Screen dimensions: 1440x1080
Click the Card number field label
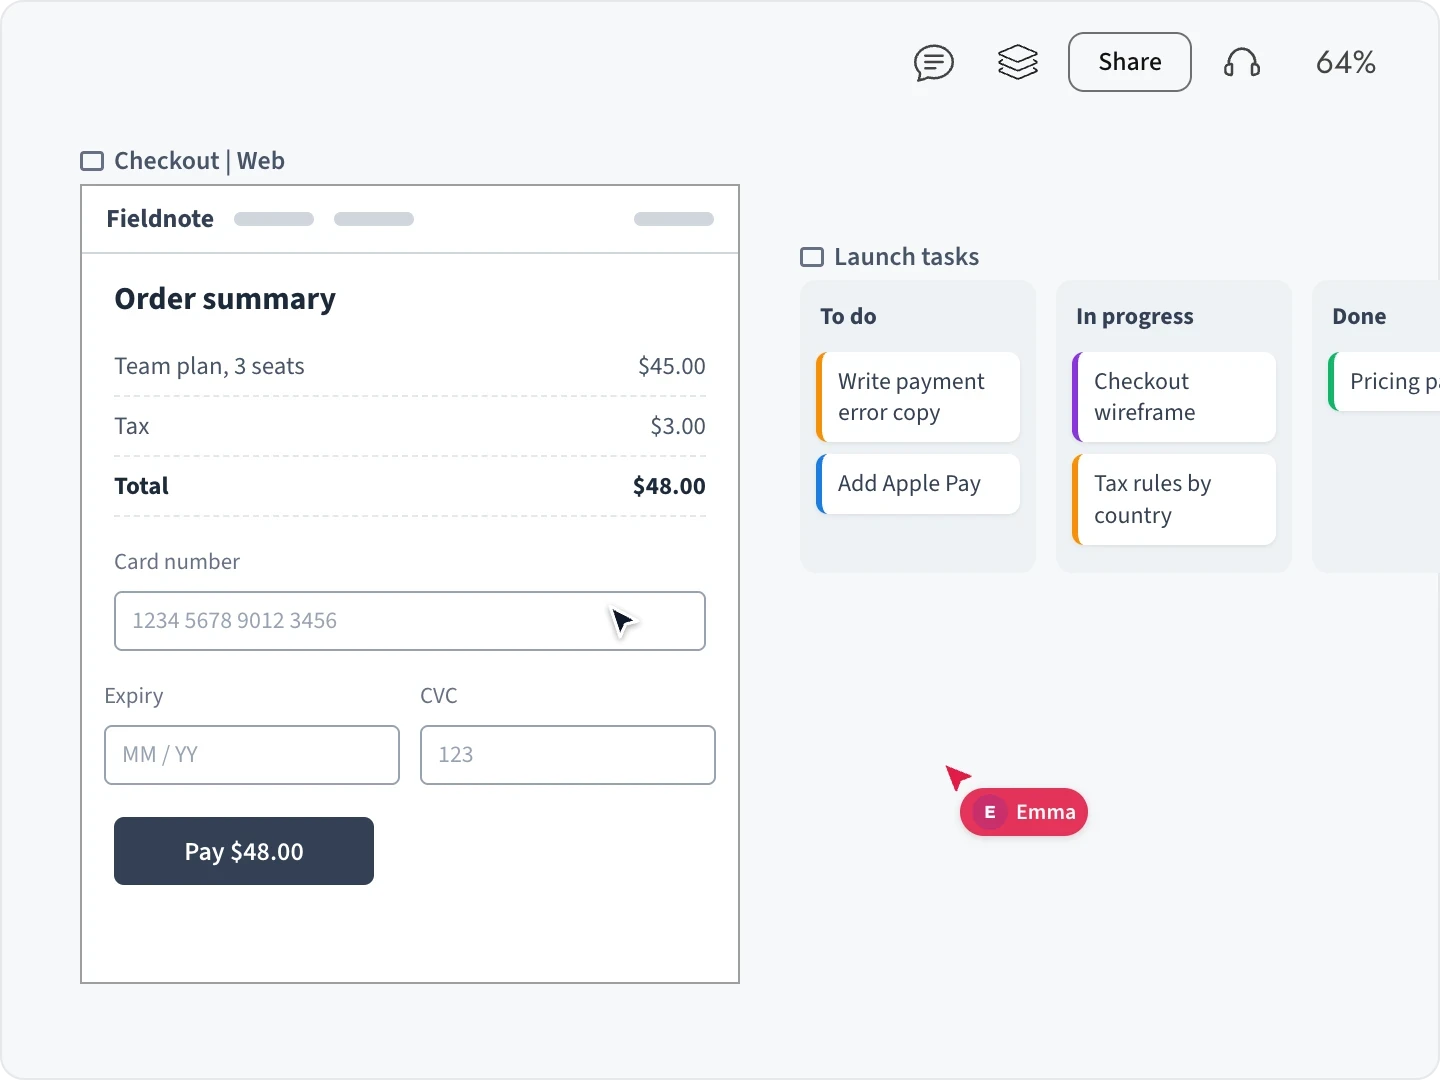click(x=177, y=562)
